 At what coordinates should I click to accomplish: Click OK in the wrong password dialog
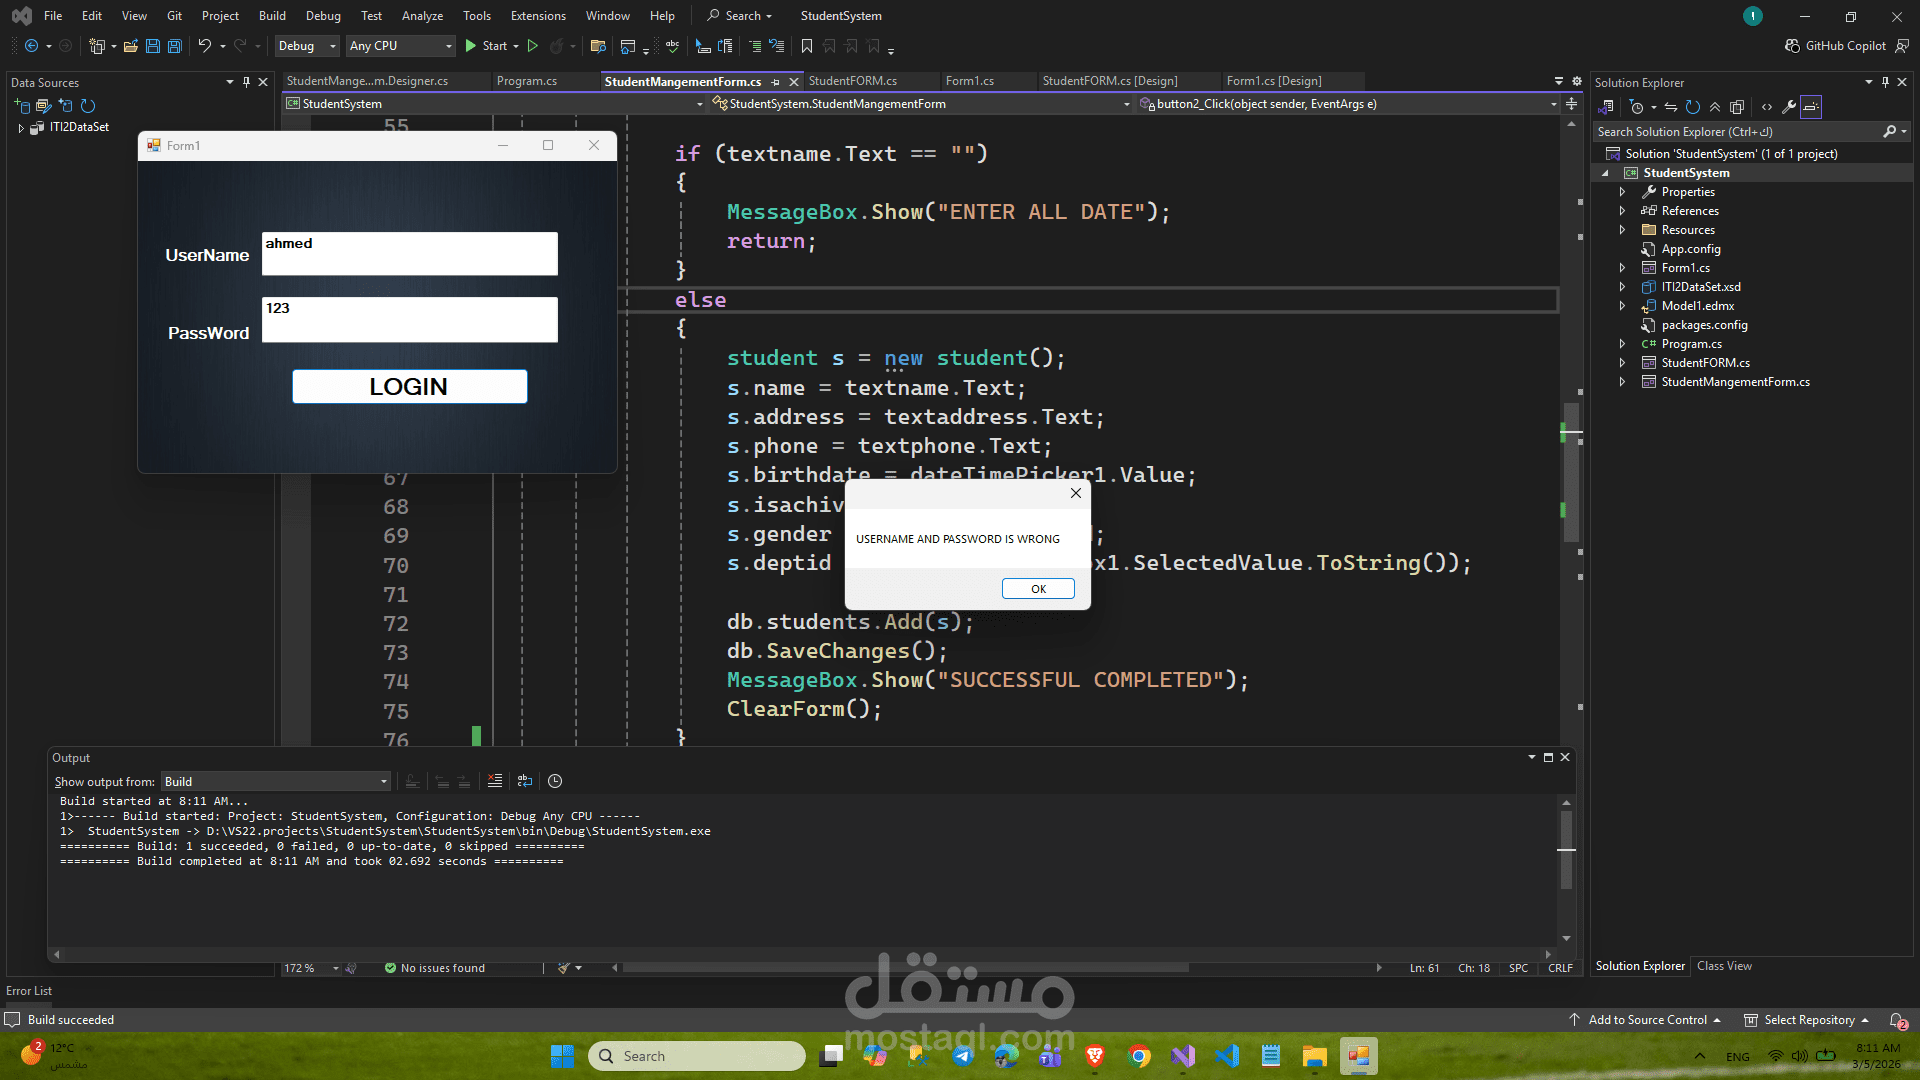(1038, 589)
